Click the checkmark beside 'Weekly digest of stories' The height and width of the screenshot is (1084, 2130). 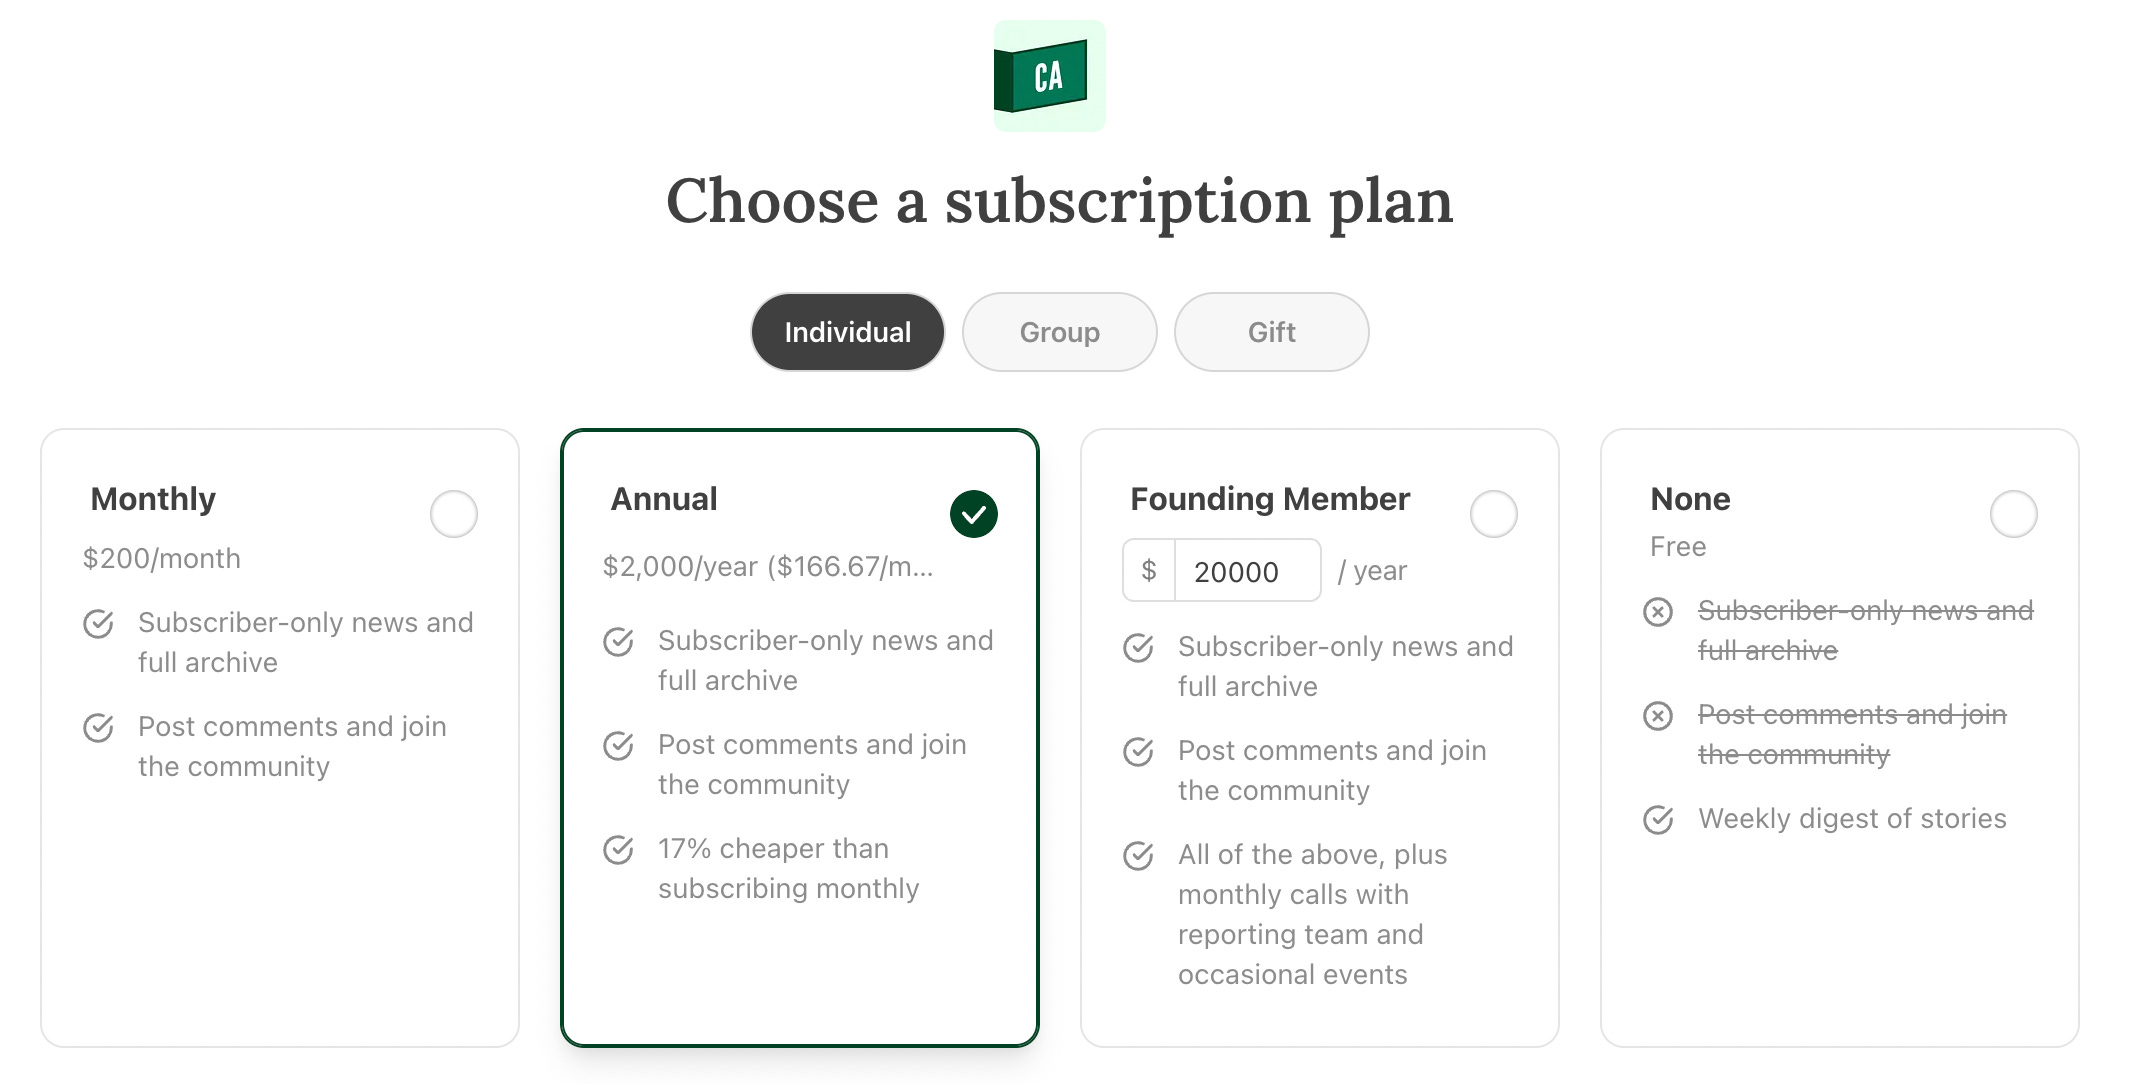(1659, 820)
